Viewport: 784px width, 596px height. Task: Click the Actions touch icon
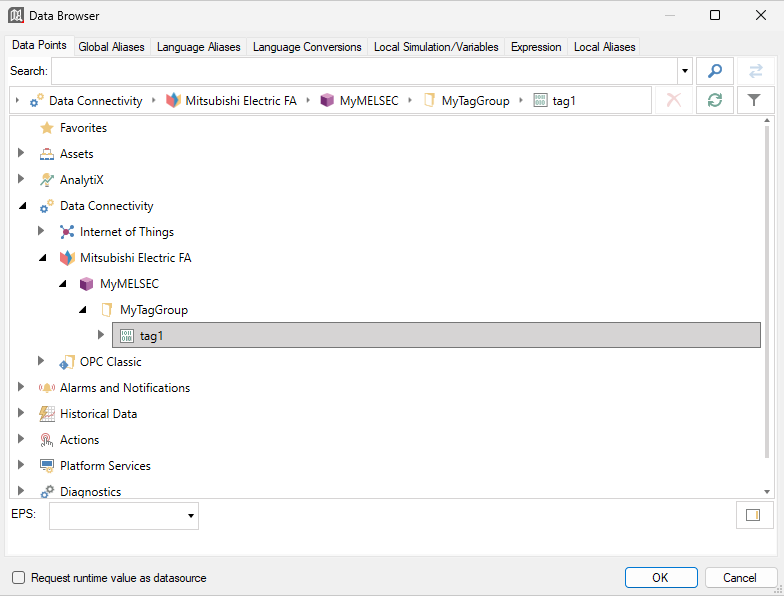46,440
